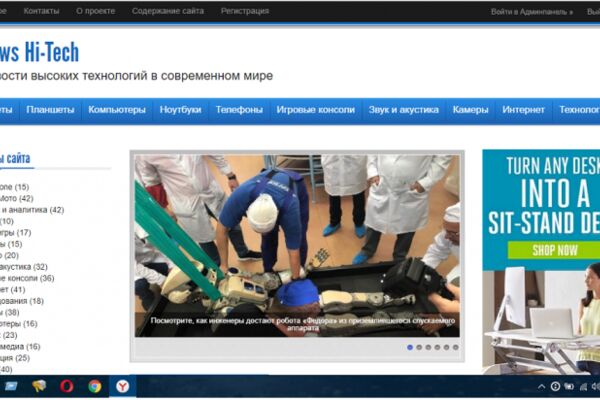Click the sit-stand desk ad photo
The height and width of the screenshot is (400, 600).
(541, 322)
